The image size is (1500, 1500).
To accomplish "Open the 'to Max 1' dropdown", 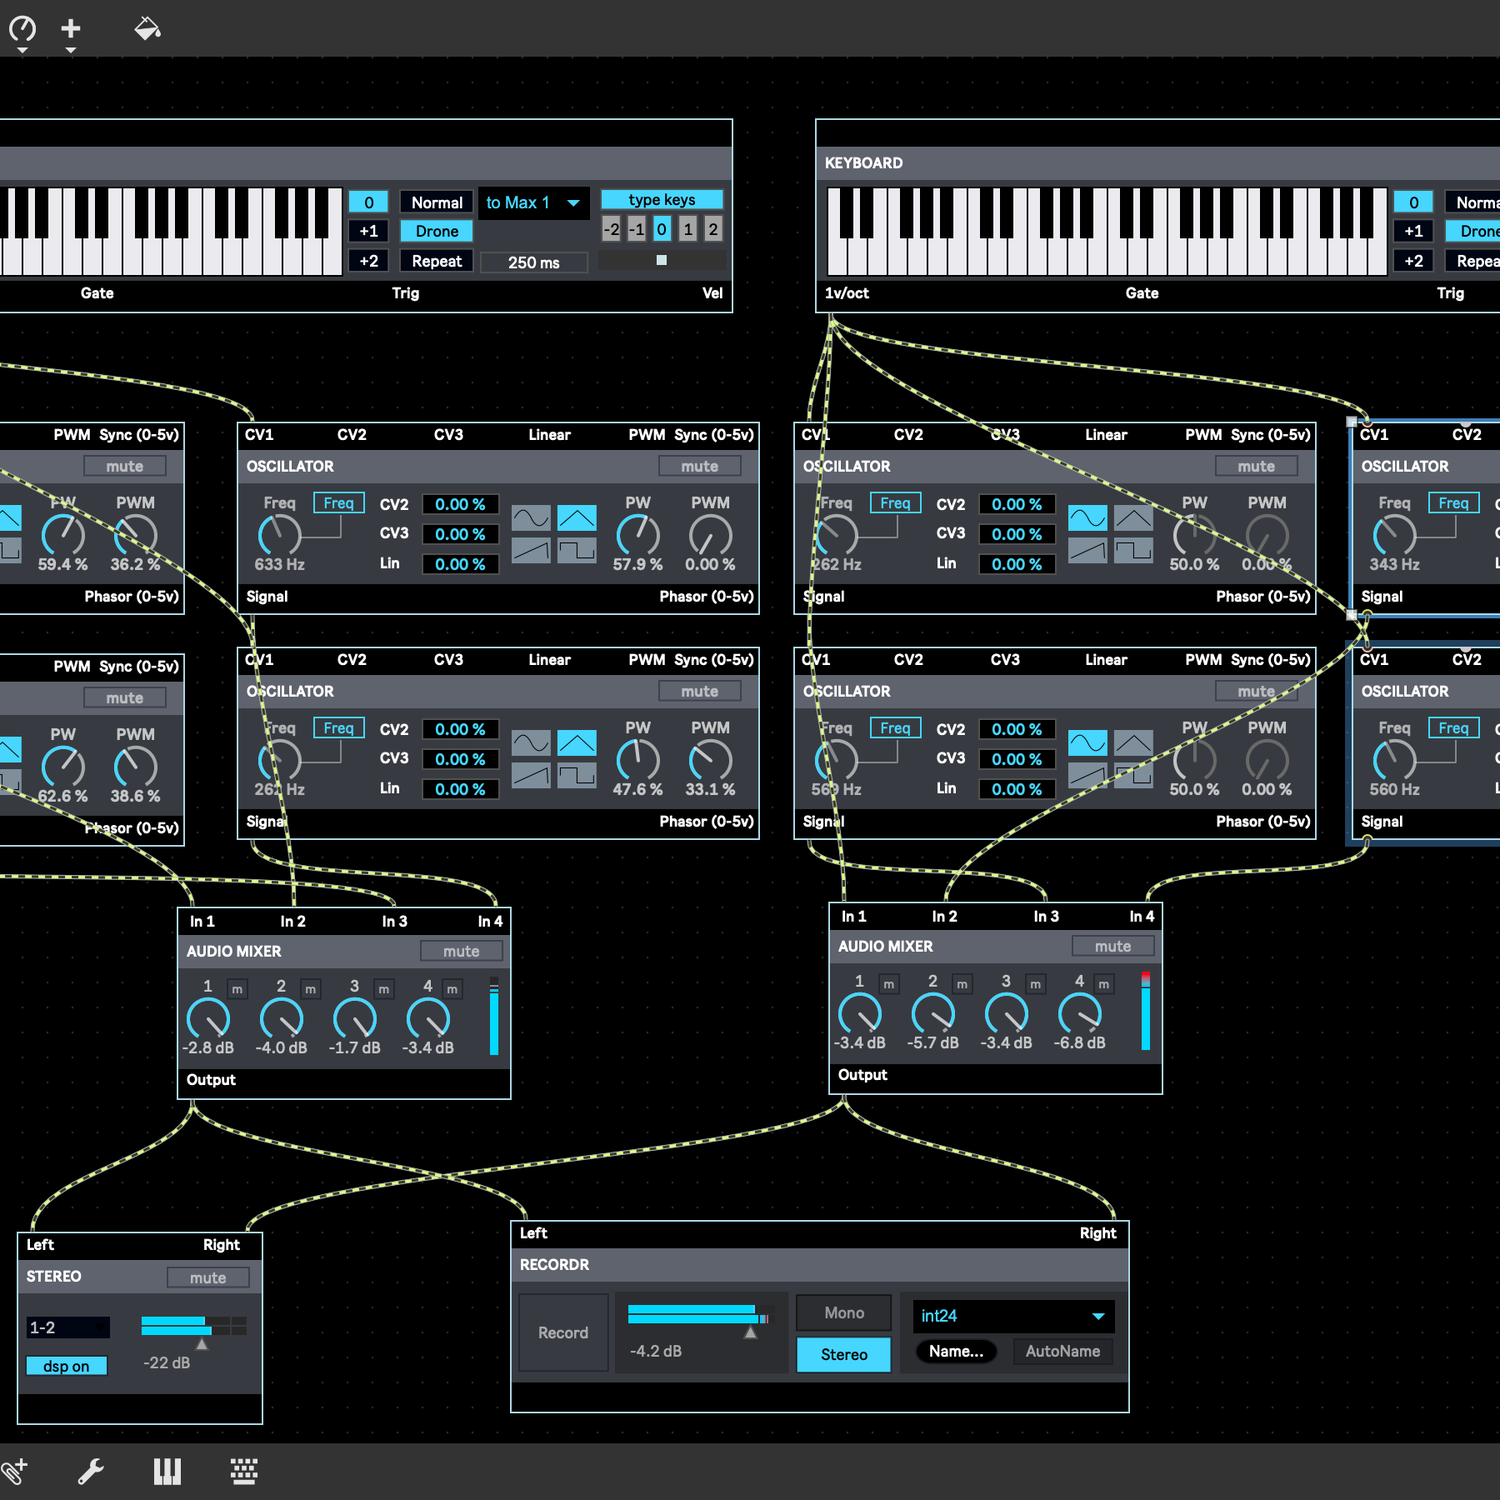I will (x=533, y=203).
